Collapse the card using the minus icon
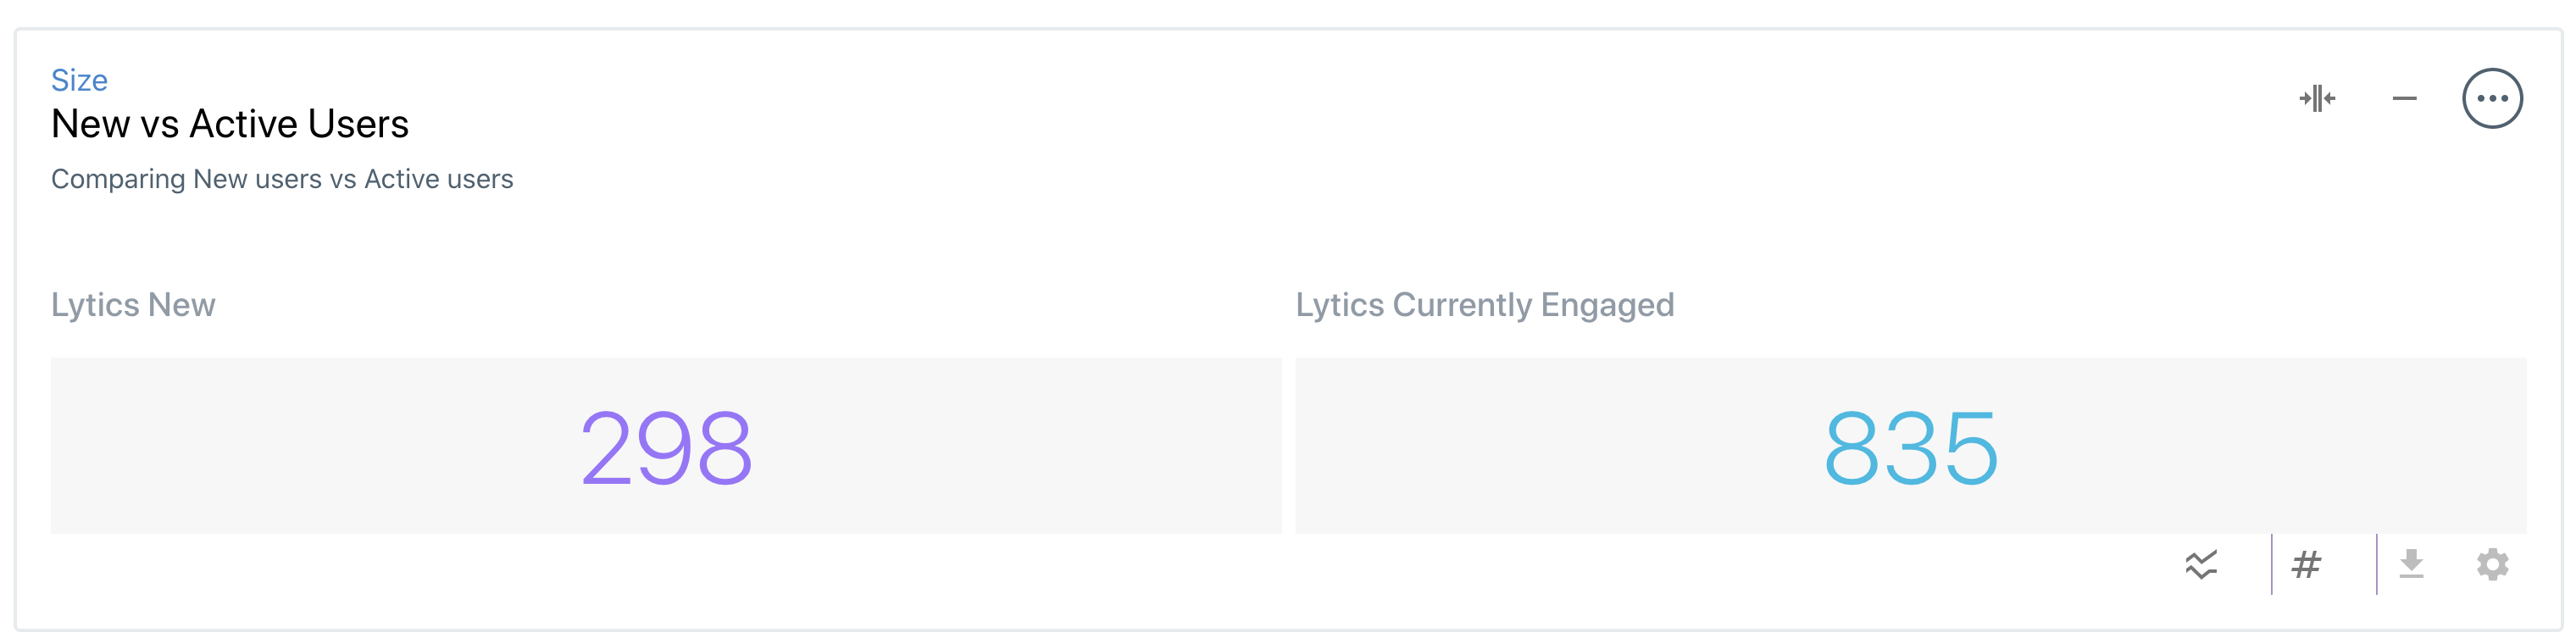The height and width of the screenshot is (644, 2576). coord(2404,98)
